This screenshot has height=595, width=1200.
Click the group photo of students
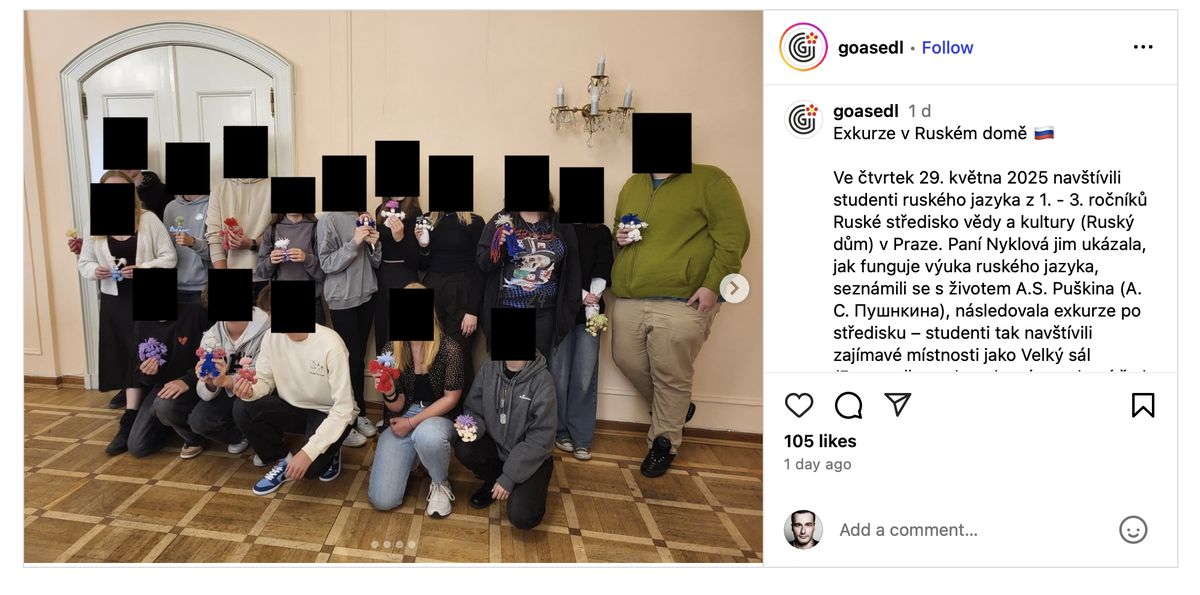[x=393, y=287]
